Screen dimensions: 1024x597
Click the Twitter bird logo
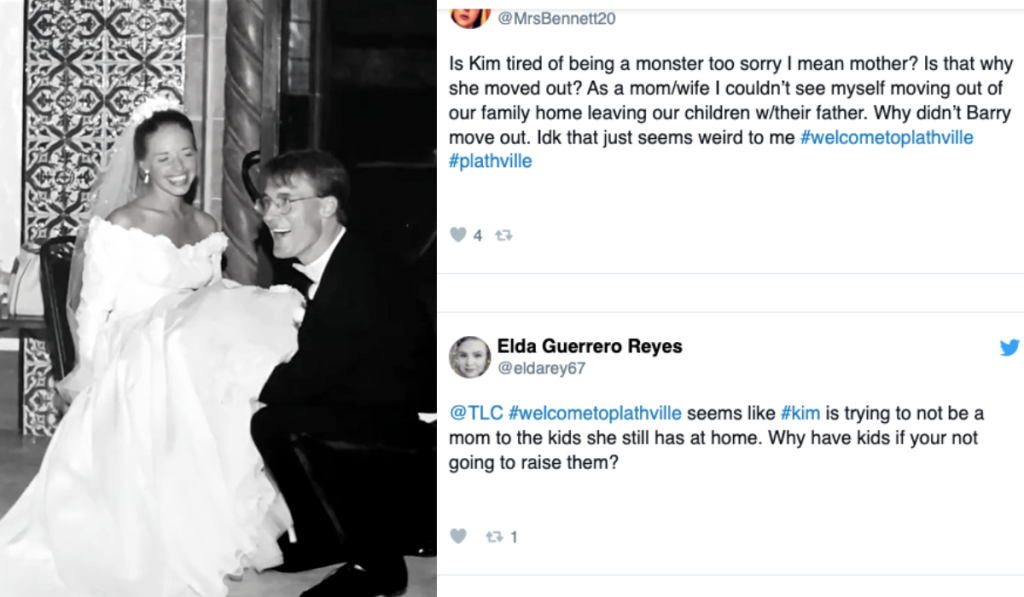pos(1009,347)
